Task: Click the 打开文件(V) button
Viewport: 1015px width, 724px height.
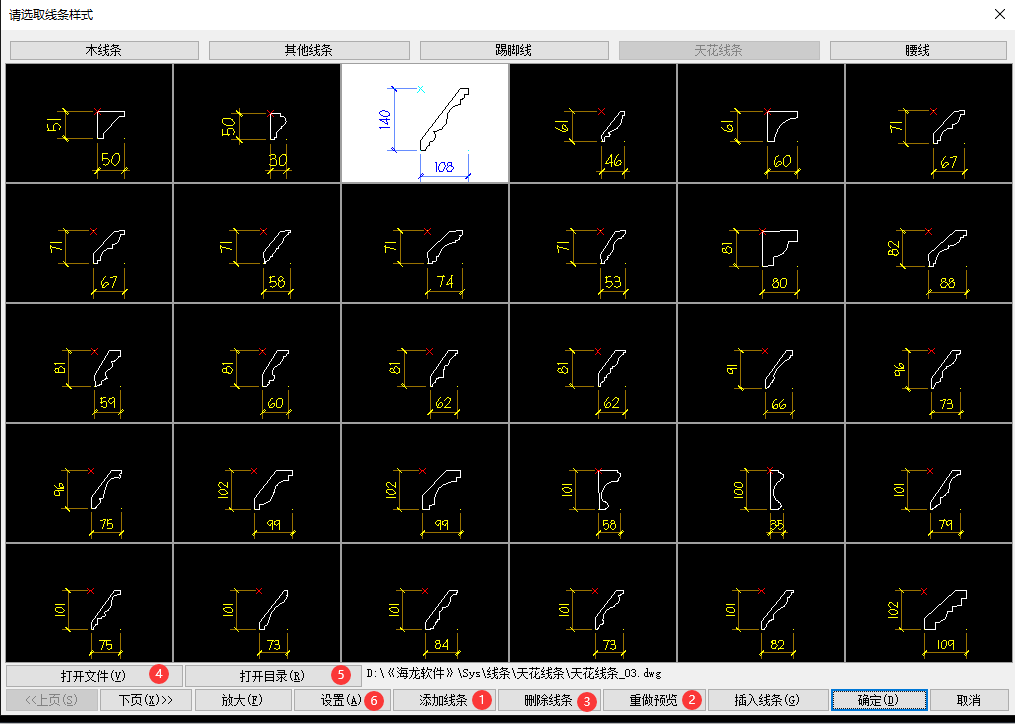Action: point(94,676)
